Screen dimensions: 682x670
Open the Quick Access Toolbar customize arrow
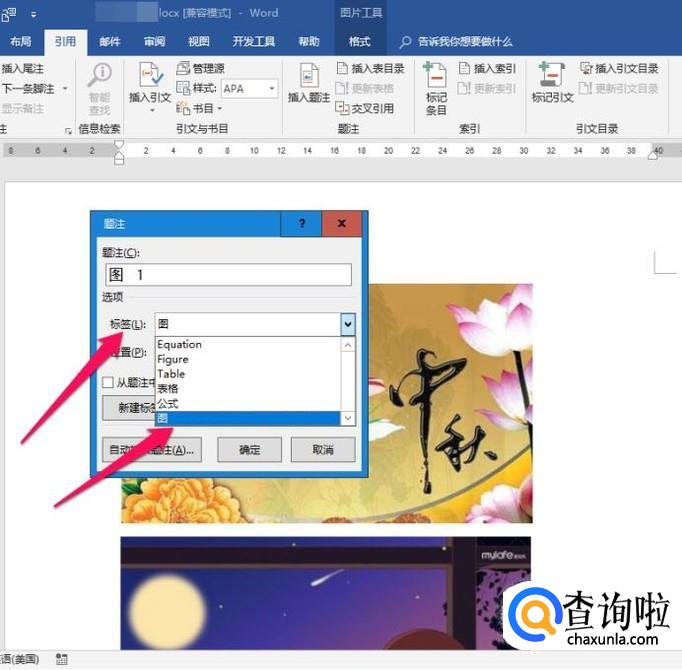(x=33, y=15)
